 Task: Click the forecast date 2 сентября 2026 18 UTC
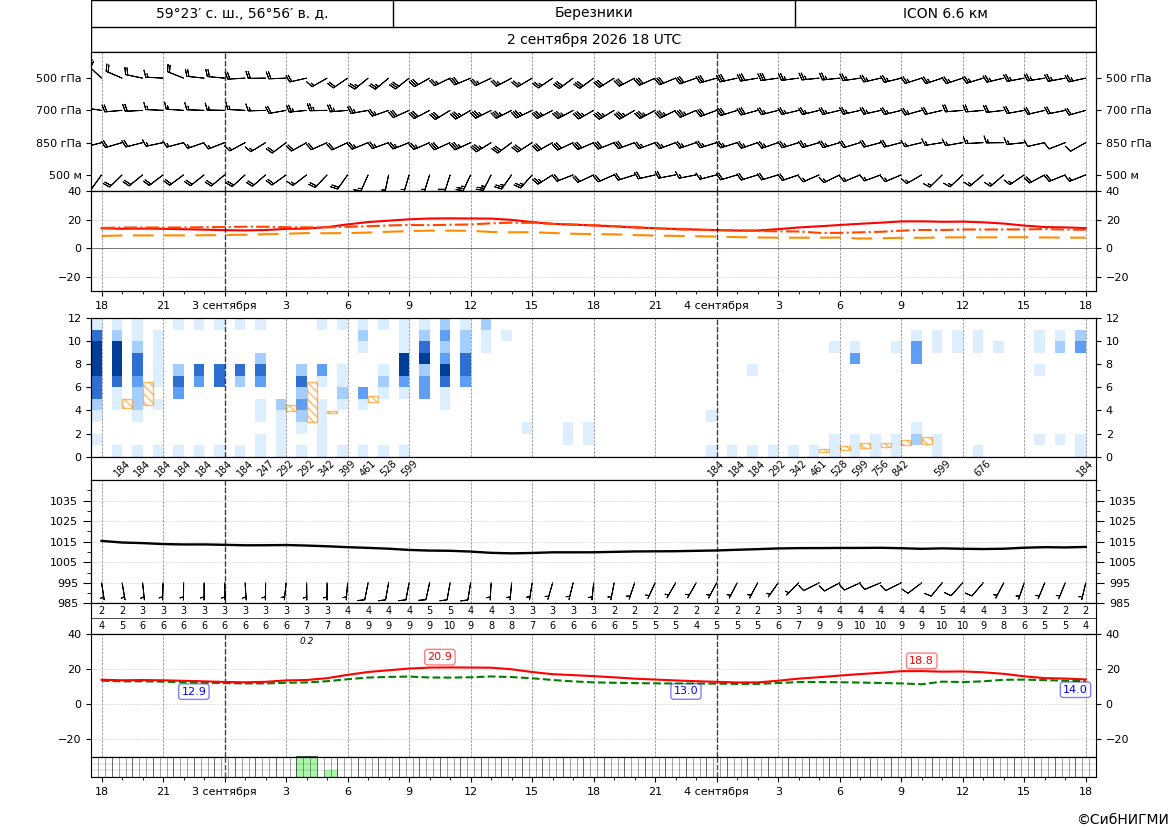click(593, 40)
